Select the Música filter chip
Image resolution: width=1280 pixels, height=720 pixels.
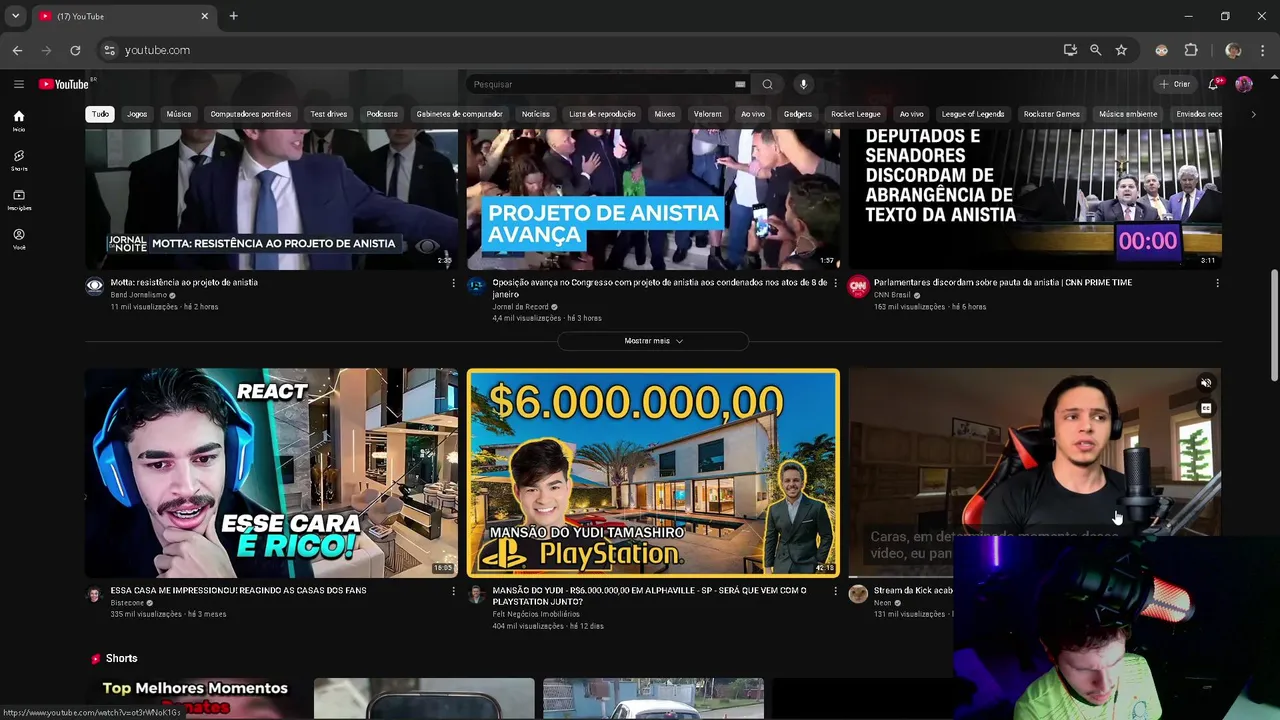coord(179,114)
